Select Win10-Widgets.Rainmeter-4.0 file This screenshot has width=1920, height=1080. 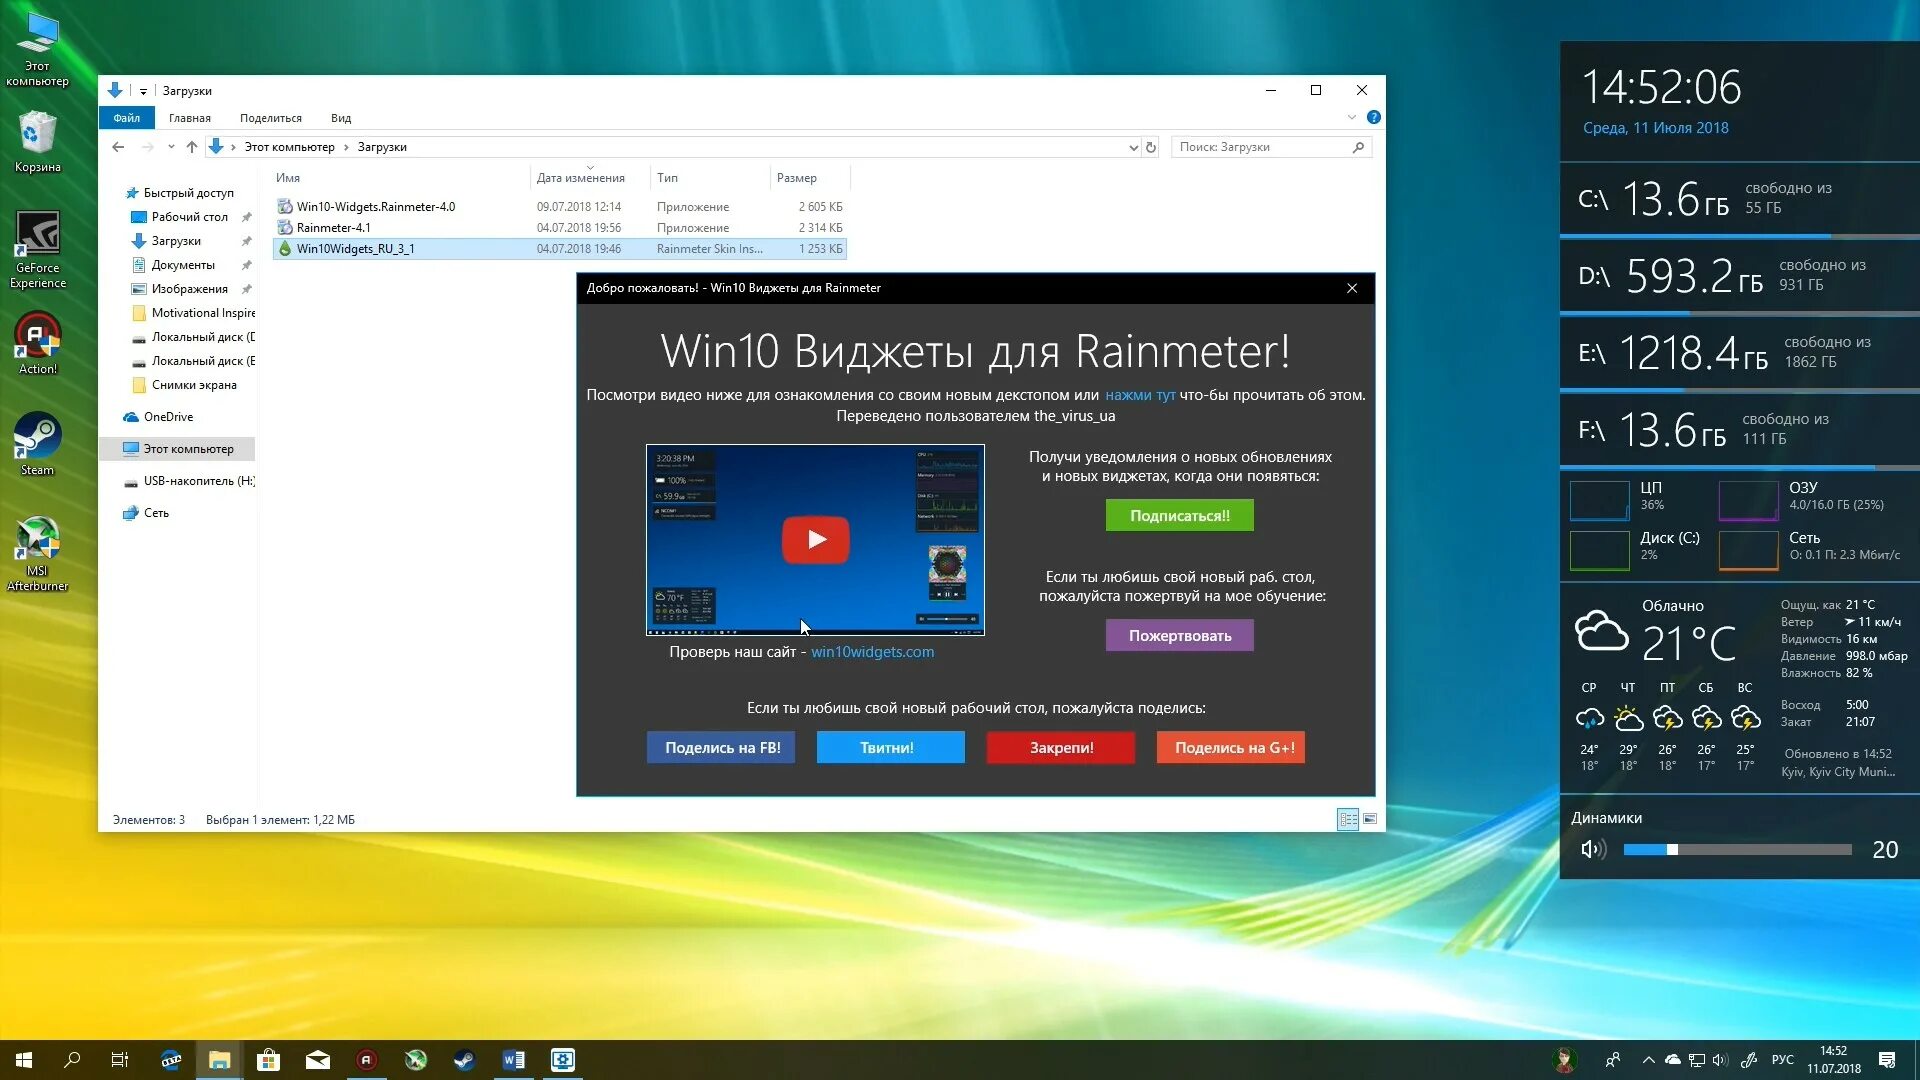pos(560,207)
